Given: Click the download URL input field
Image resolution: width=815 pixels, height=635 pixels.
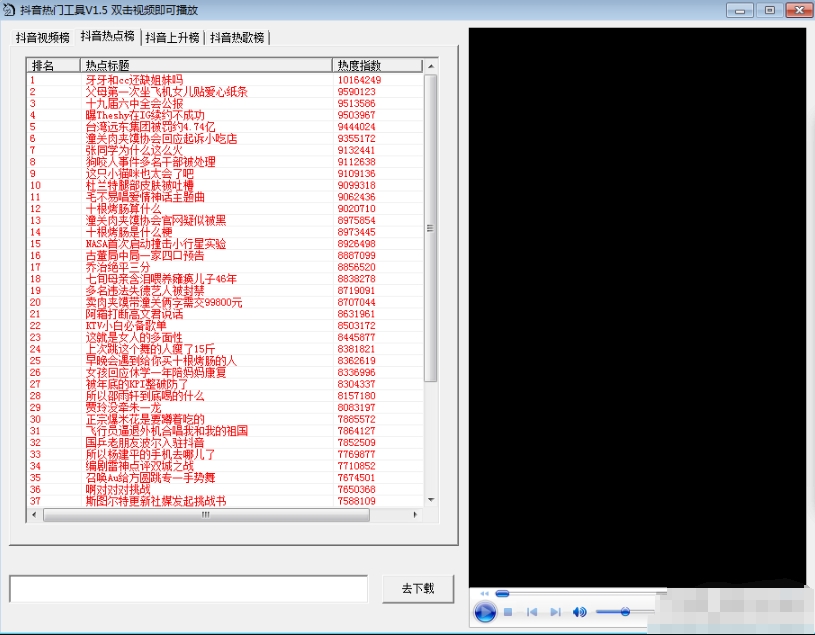Looking at the screenshot, I should point(189,589).
